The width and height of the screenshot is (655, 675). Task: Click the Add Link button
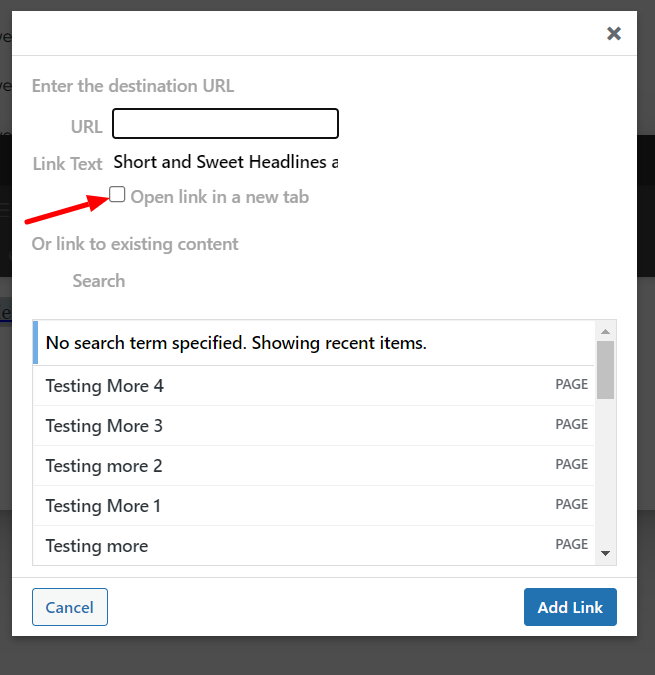570,607
